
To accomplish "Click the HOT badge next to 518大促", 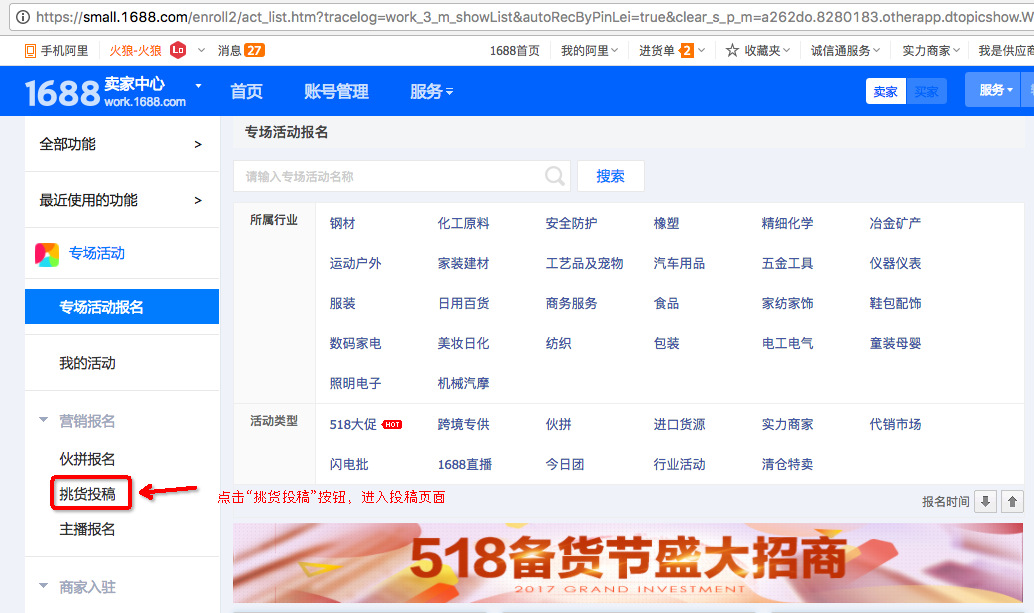I will click(x=390, y=423).
